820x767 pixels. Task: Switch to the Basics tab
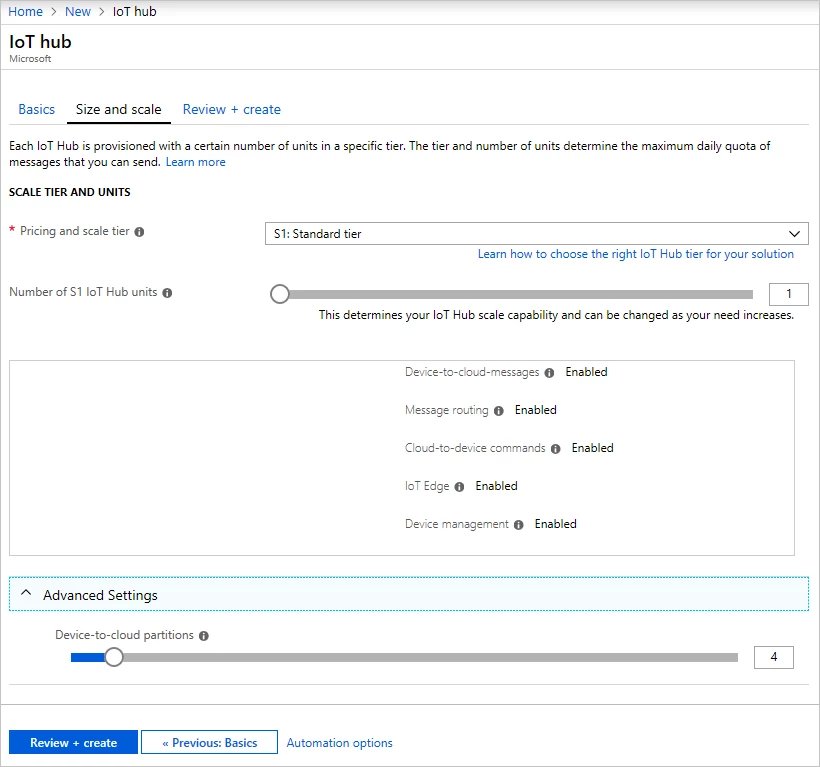[x=37, y=109]
